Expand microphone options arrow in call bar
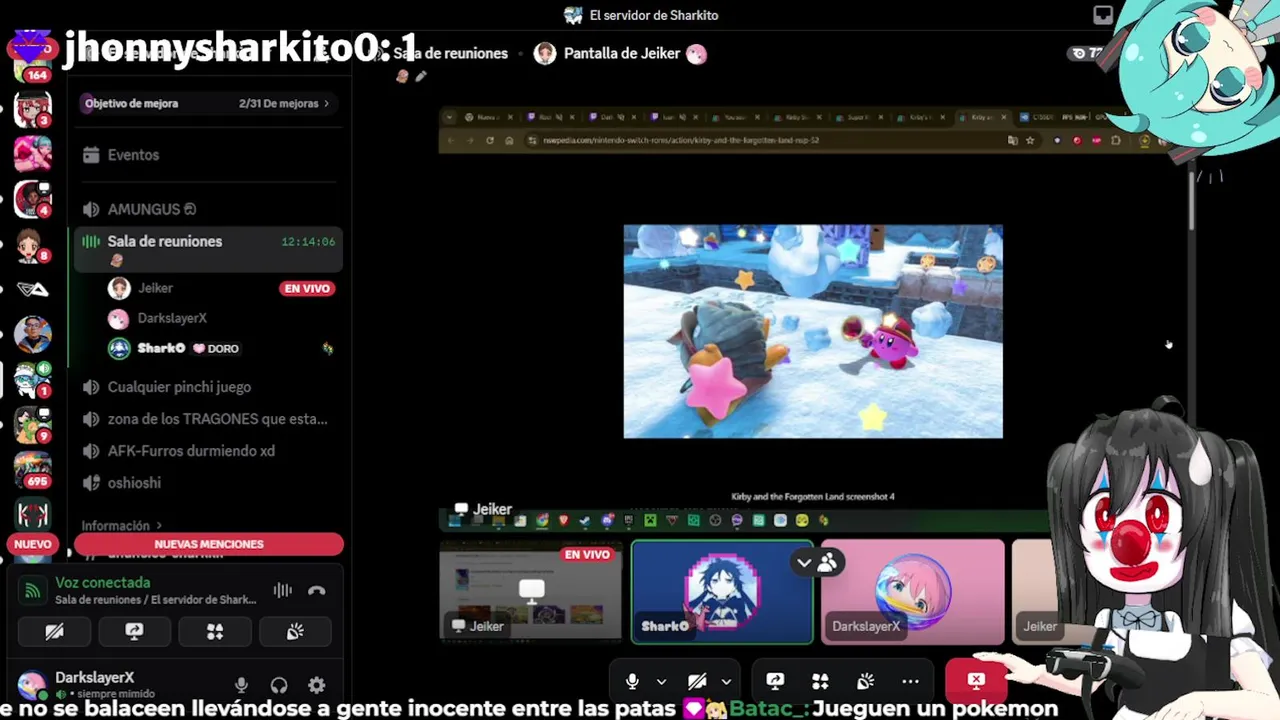The height and width of the screenshot is (720, 1280). 661,682
